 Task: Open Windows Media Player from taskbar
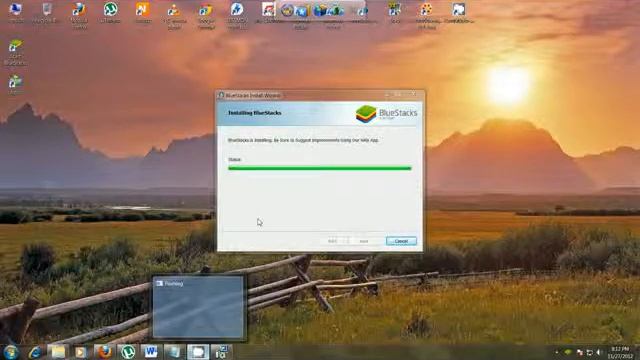[81, 352]
